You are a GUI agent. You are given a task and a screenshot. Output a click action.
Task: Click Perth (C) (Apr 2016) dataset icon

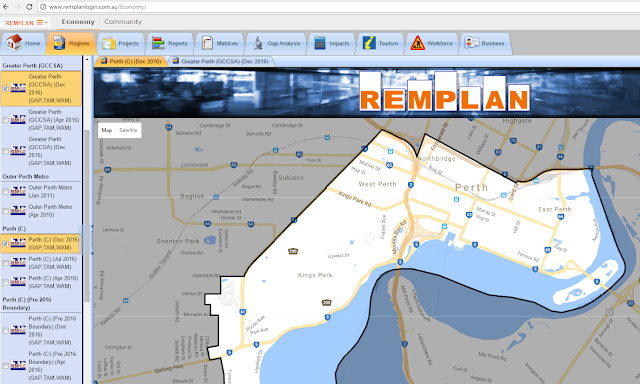18,282
